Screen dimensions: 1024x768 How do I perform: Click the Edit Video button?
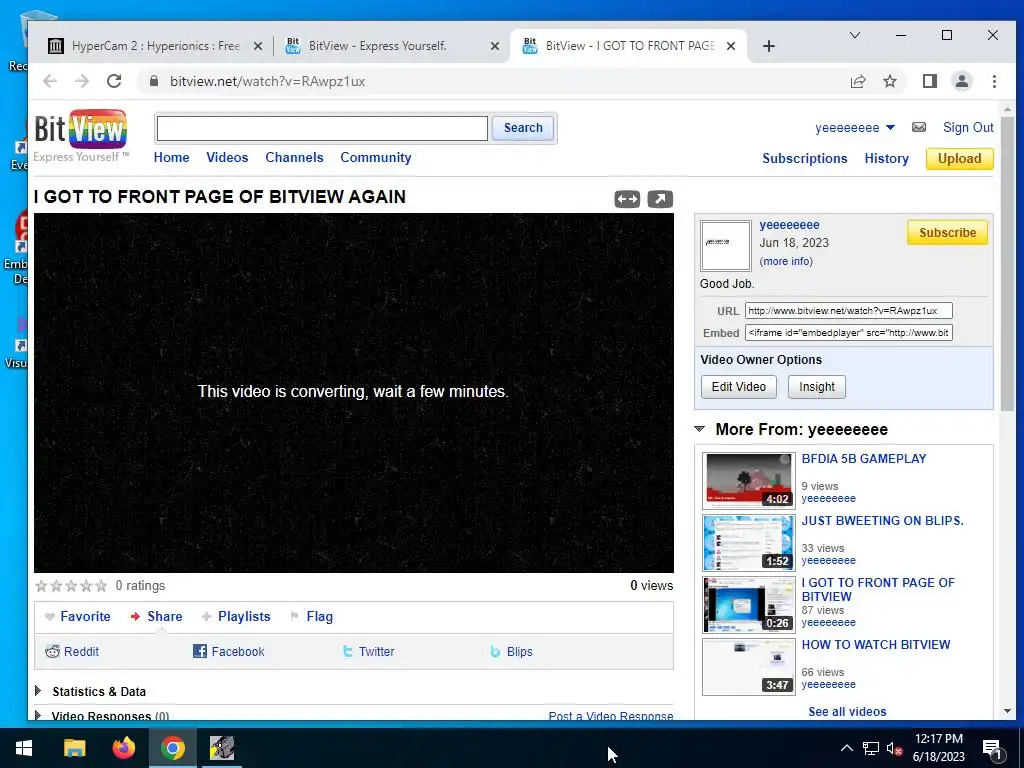coord(739,387)
